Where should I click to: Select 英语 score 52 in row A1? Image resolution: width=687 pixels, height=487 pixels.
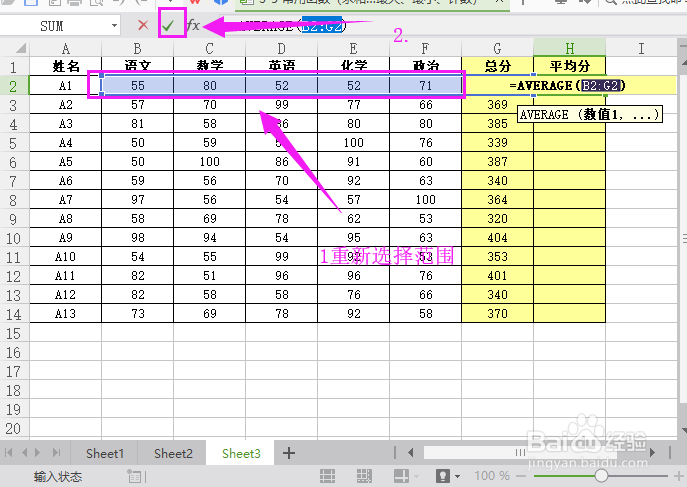[x=281, y=85]
